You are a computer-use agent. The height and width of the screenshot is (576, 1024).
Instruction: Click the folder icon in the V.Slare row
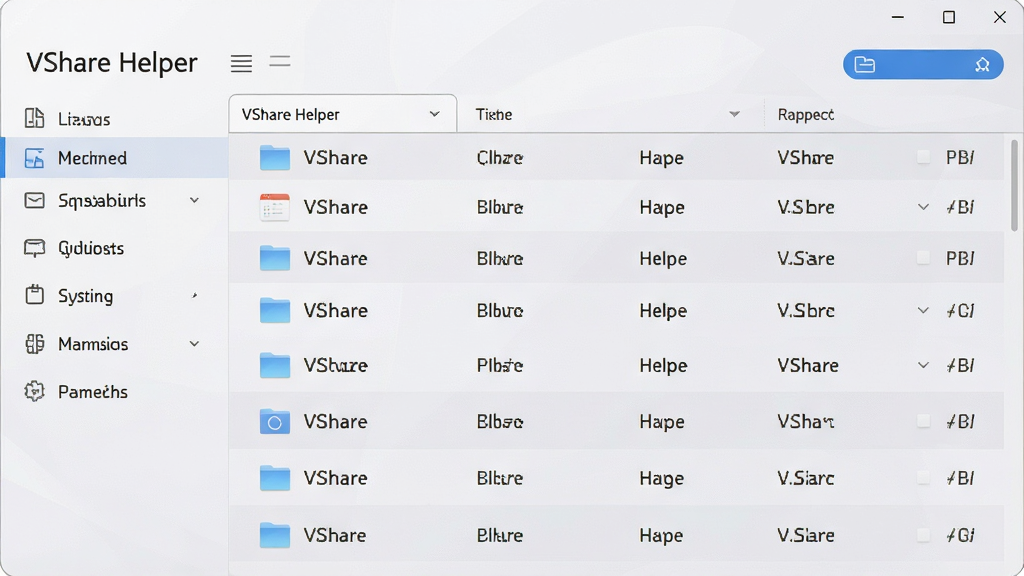[x=274, y=535]
